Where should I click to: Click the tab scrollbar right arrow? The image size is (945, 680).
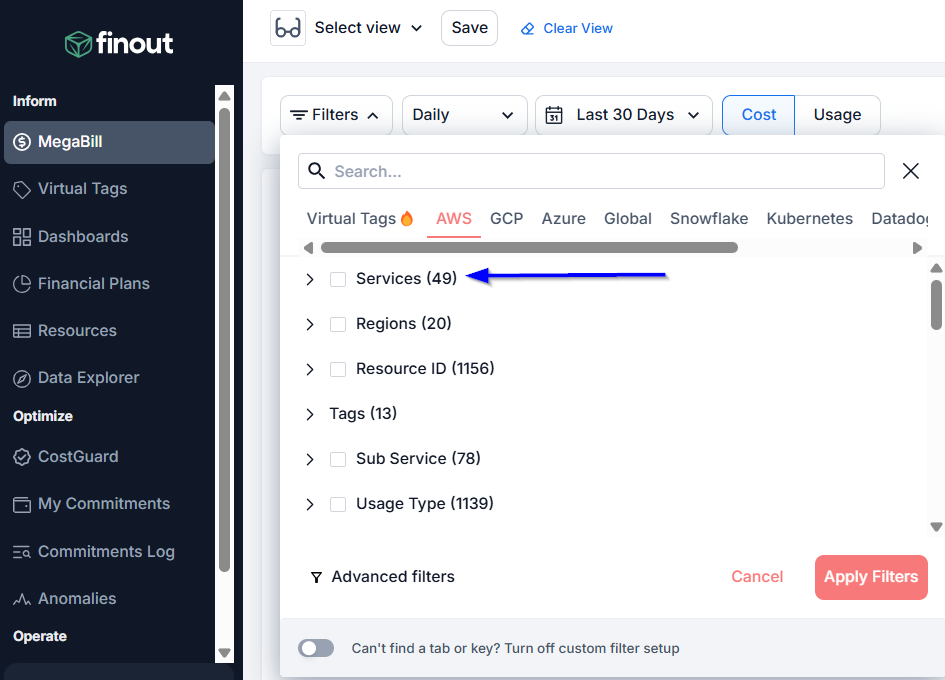[917, 248]
